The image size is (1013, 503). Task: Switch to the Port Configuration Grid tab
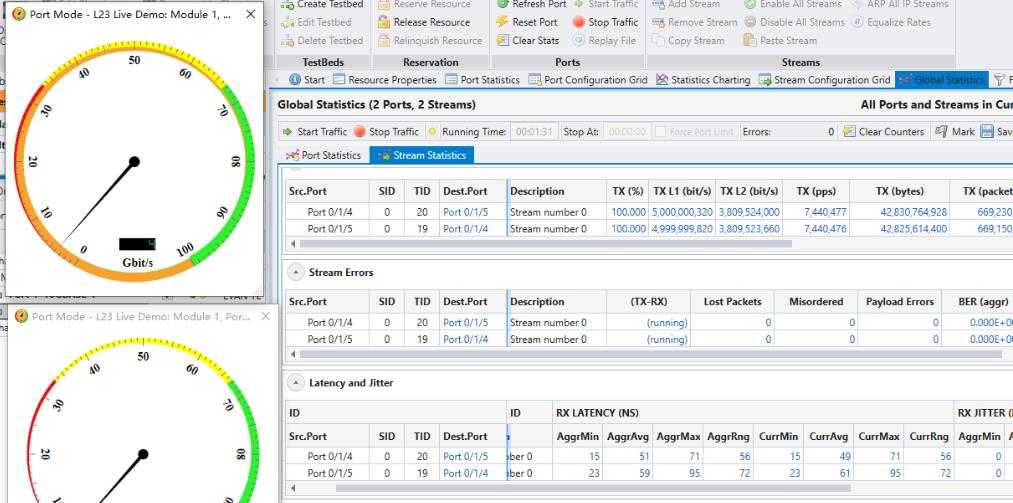[x=588, y=80]
